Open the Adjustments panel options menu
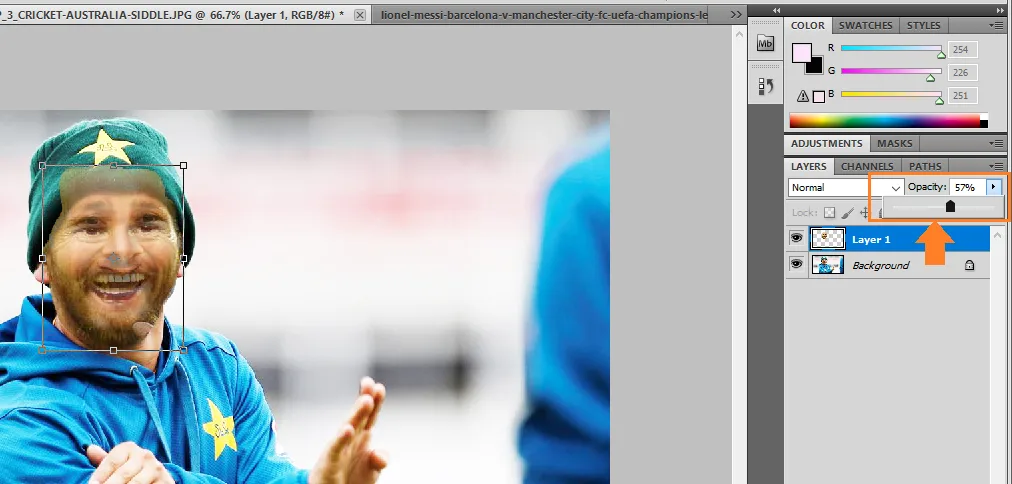This screenshot has width=1012, height=484. tap(996, 143)
